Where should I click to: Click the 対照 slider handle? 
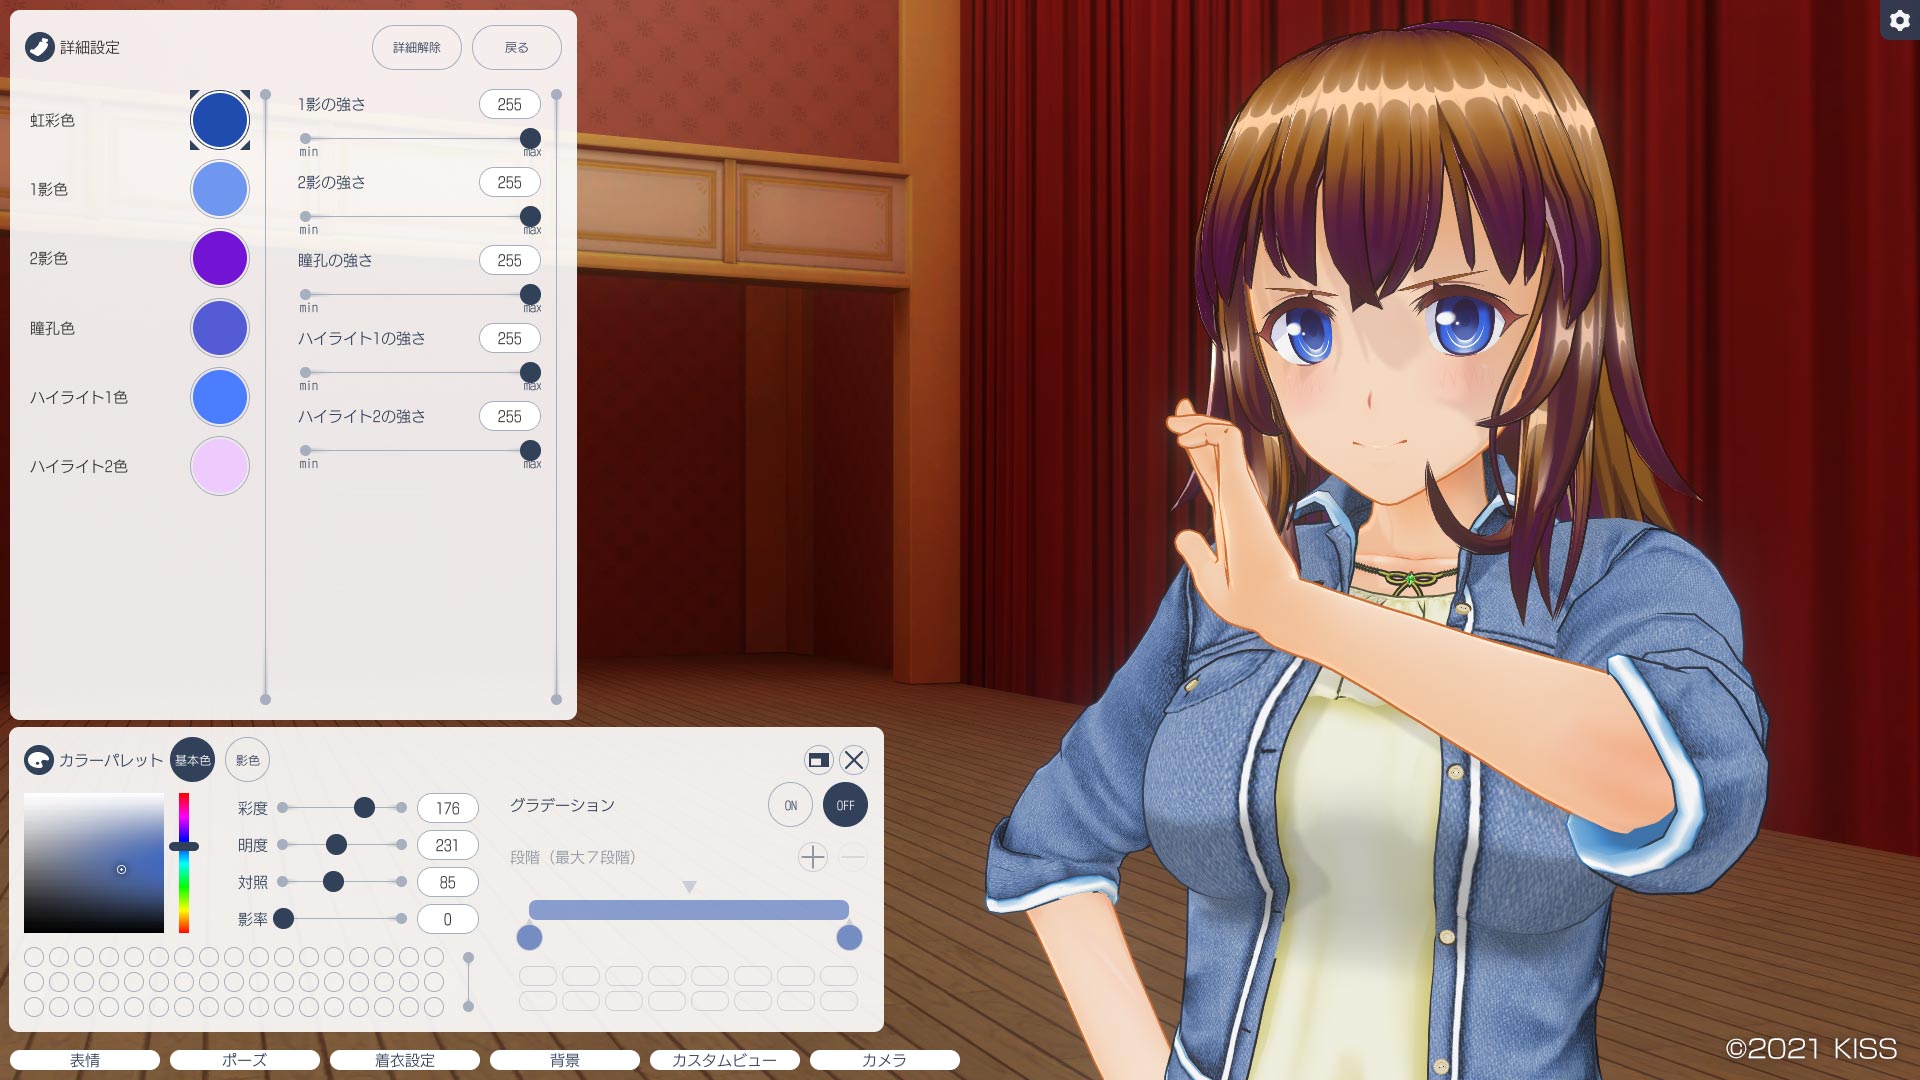point(334,881)
